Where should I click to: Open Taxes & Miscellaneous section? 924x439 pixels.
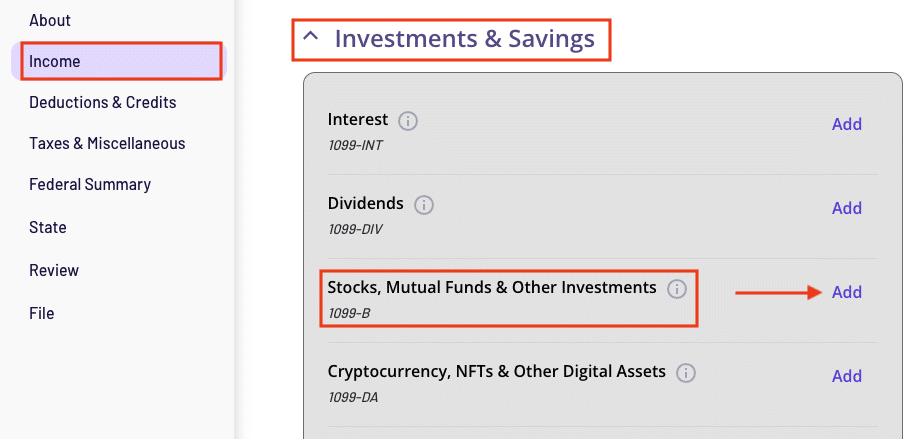[107, 143]
